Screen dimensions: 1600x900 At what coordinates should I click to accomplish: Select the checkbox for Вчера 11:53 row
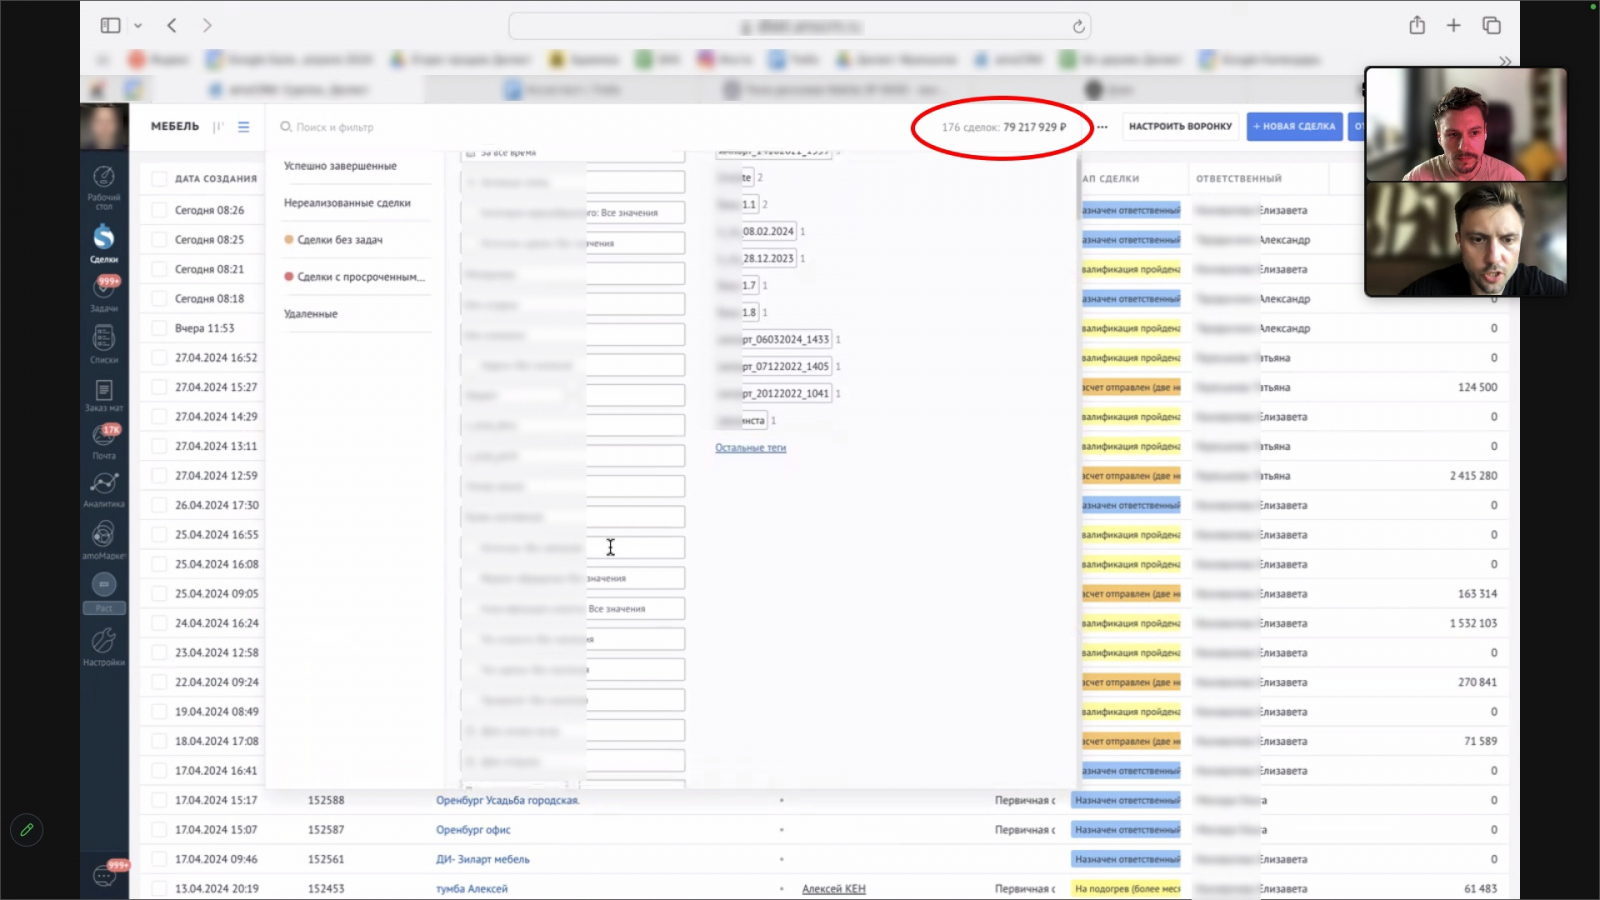click(158, 329)
